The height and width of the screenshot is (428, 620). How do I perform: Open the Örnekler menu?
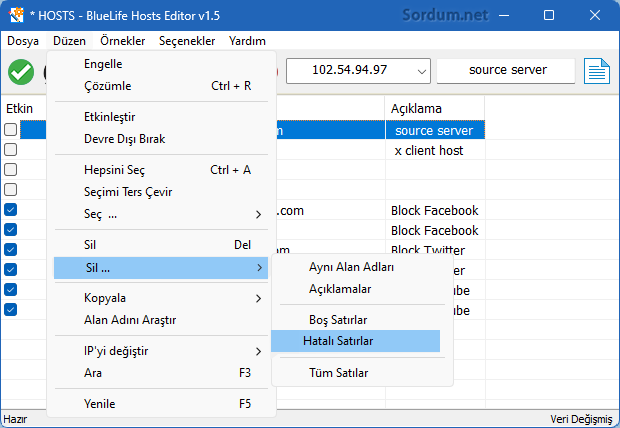click(x=123, y=41)
